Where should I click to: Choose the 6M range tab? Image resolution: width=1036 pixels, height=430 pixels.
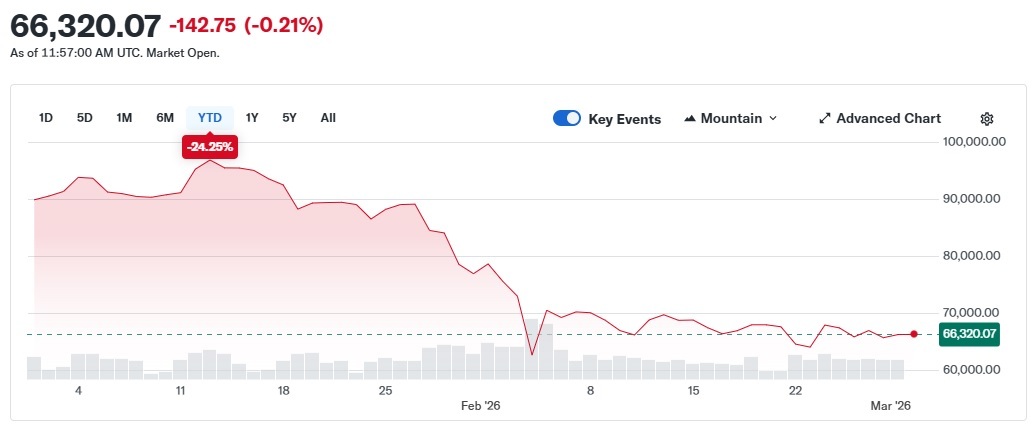(x=165, y=118)
